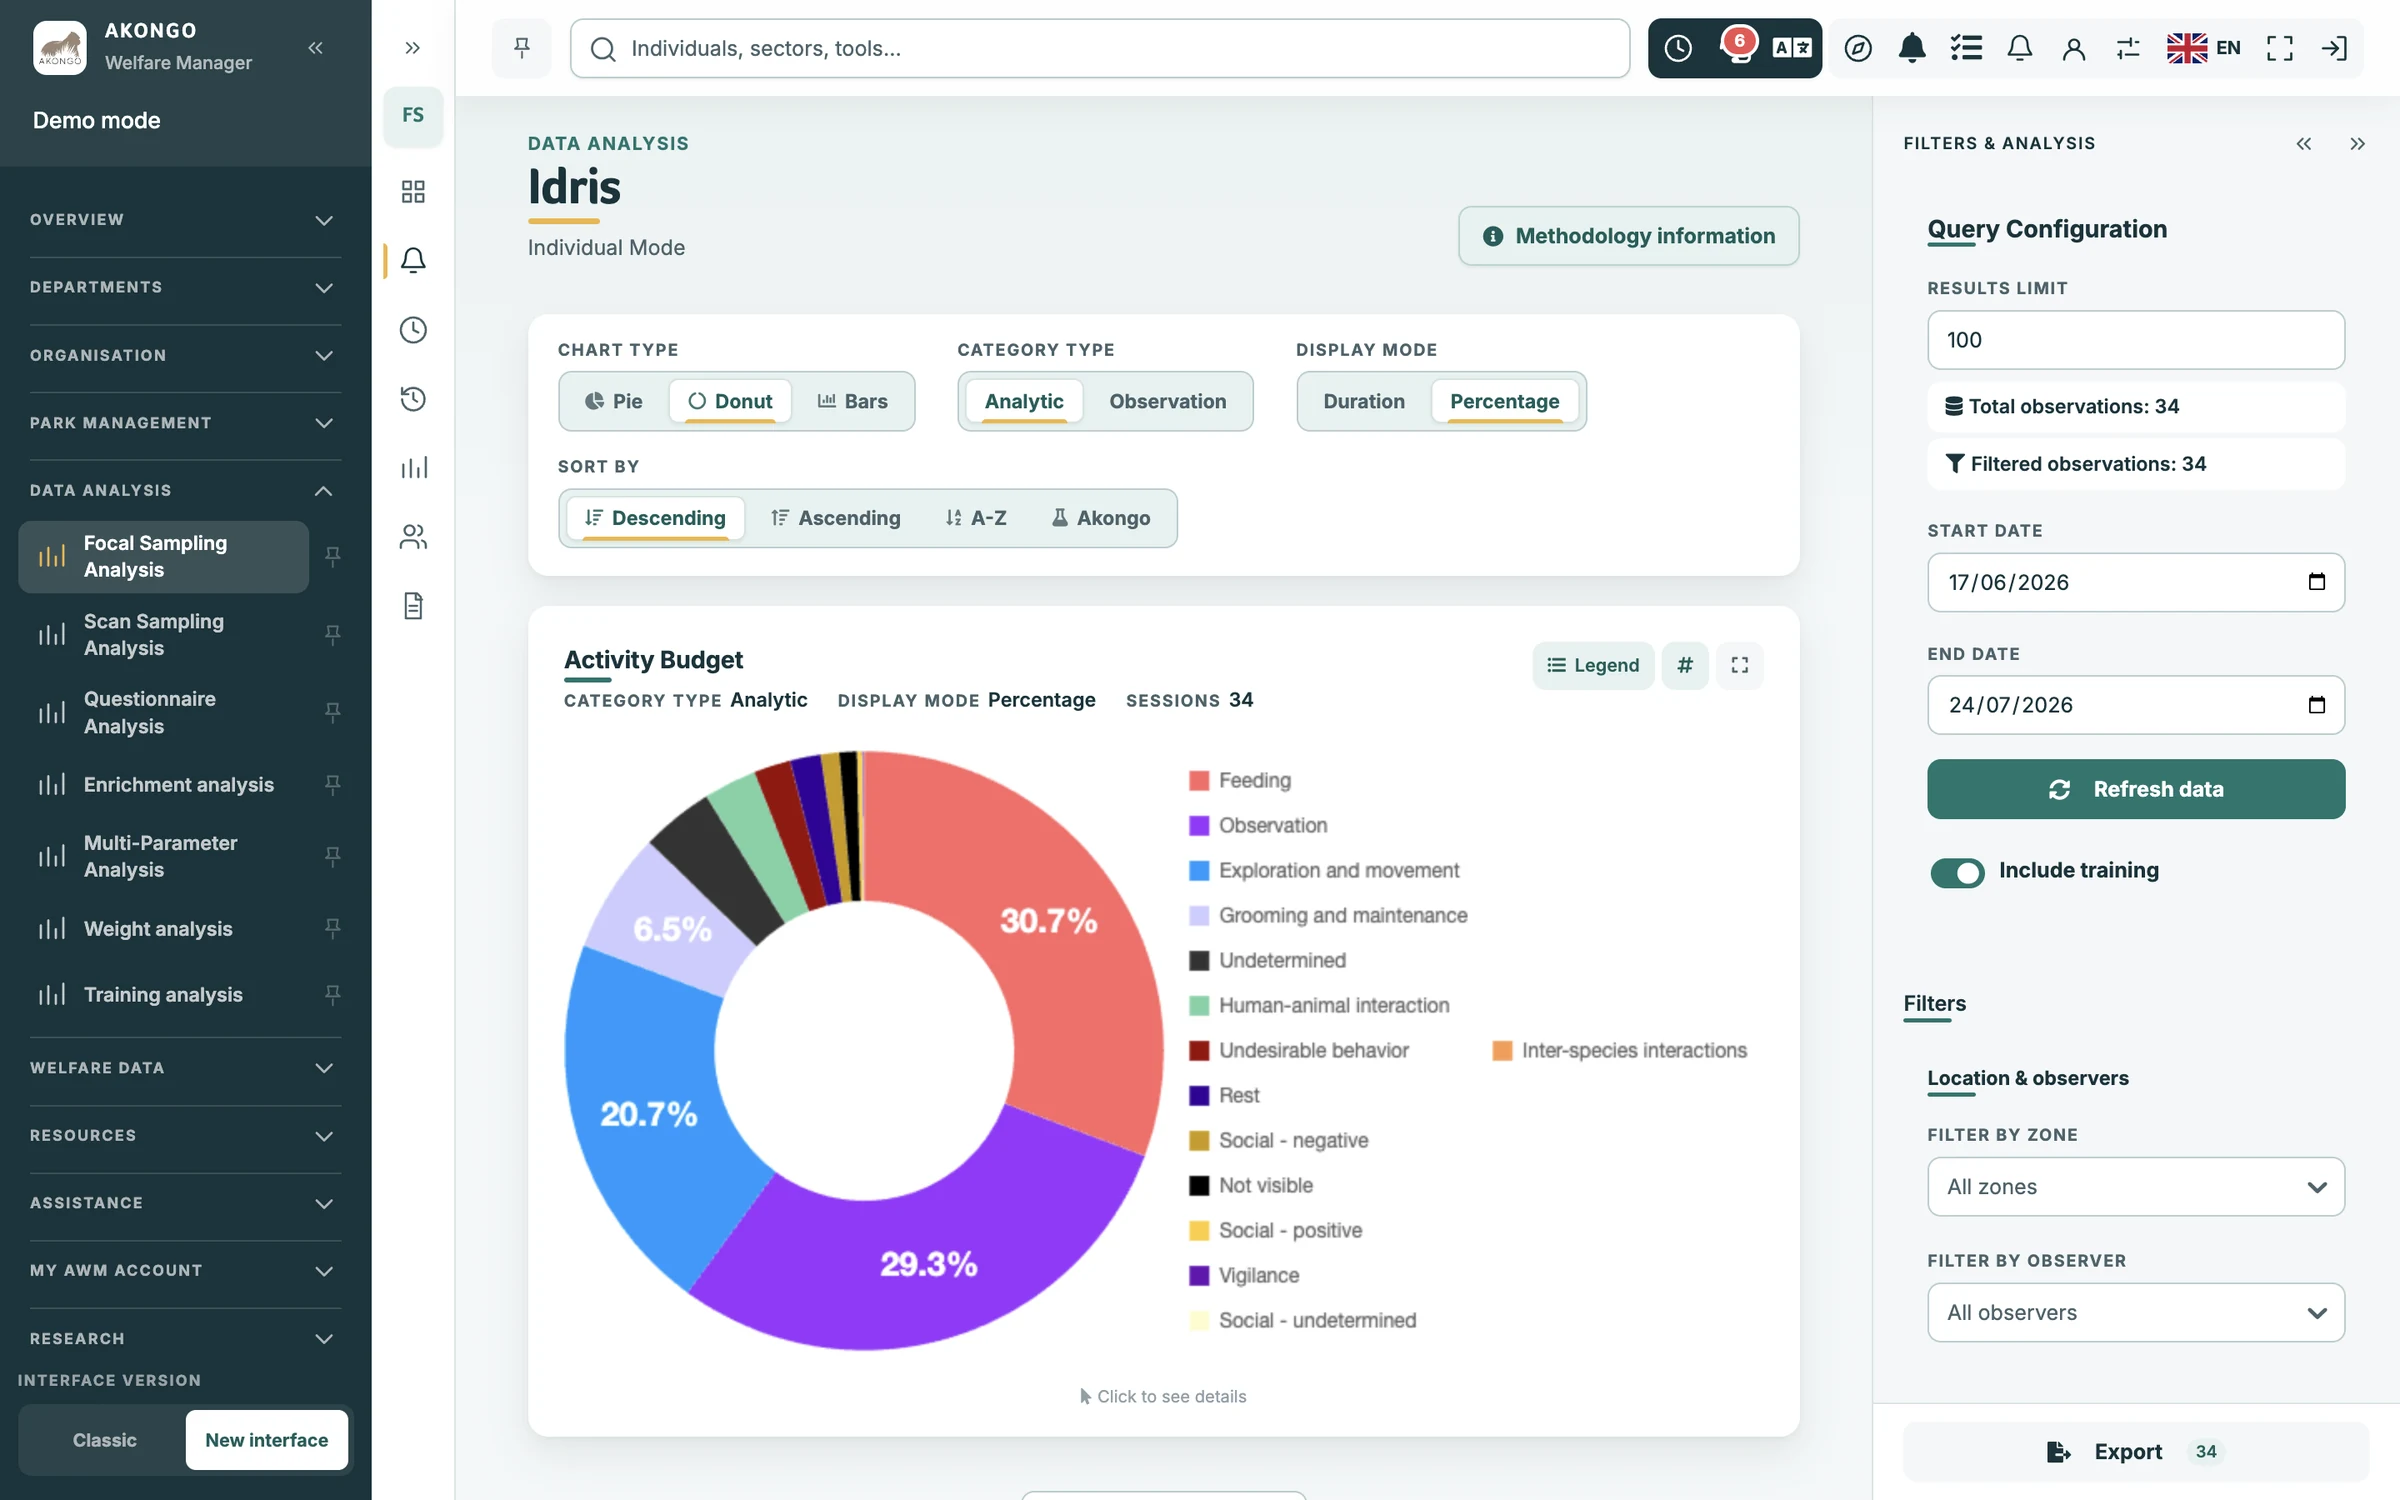2400x1500 pixels.
Task: Toggle the Include training switch
Action: click(1957, 872)
